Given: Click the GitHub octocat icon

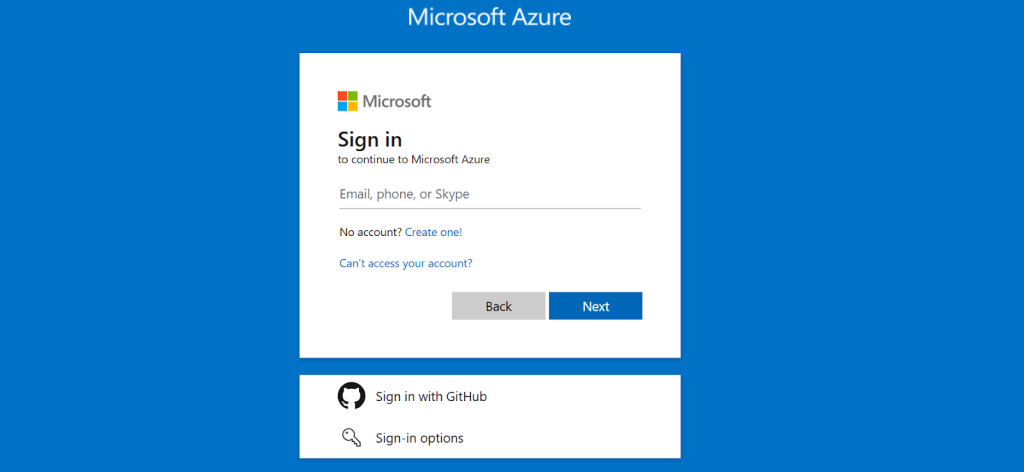Looking at the screenshot, I should coord(351,396).
